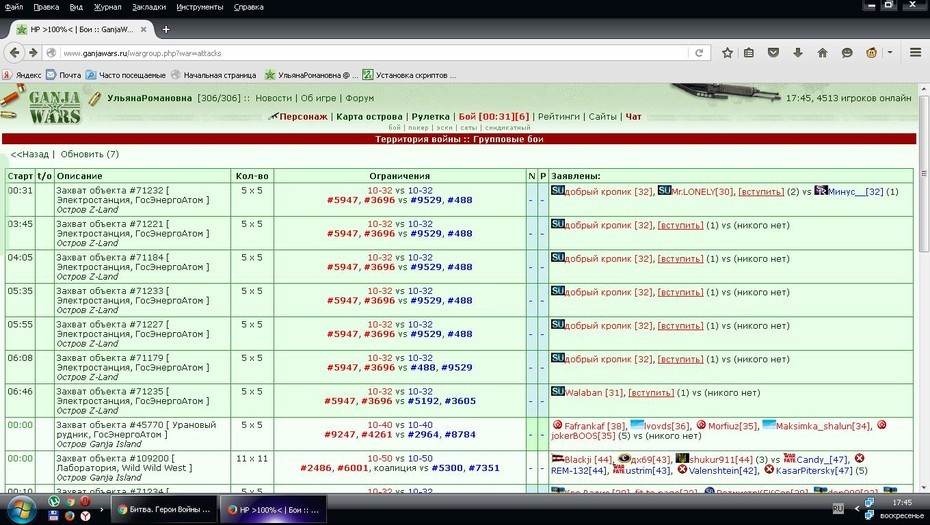
Task: Click the Ganja Wars logo
Action: click(54, 107)
